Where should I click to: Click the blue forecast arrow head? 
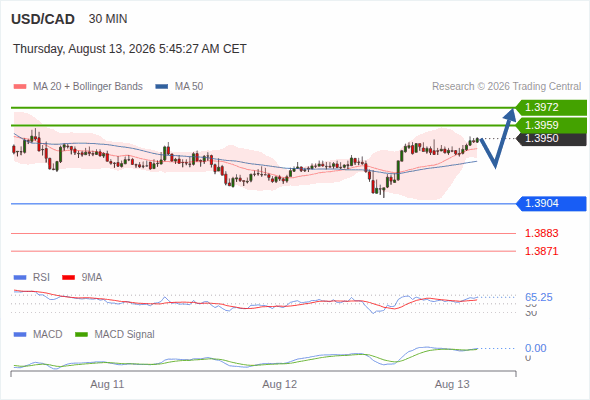510,114
